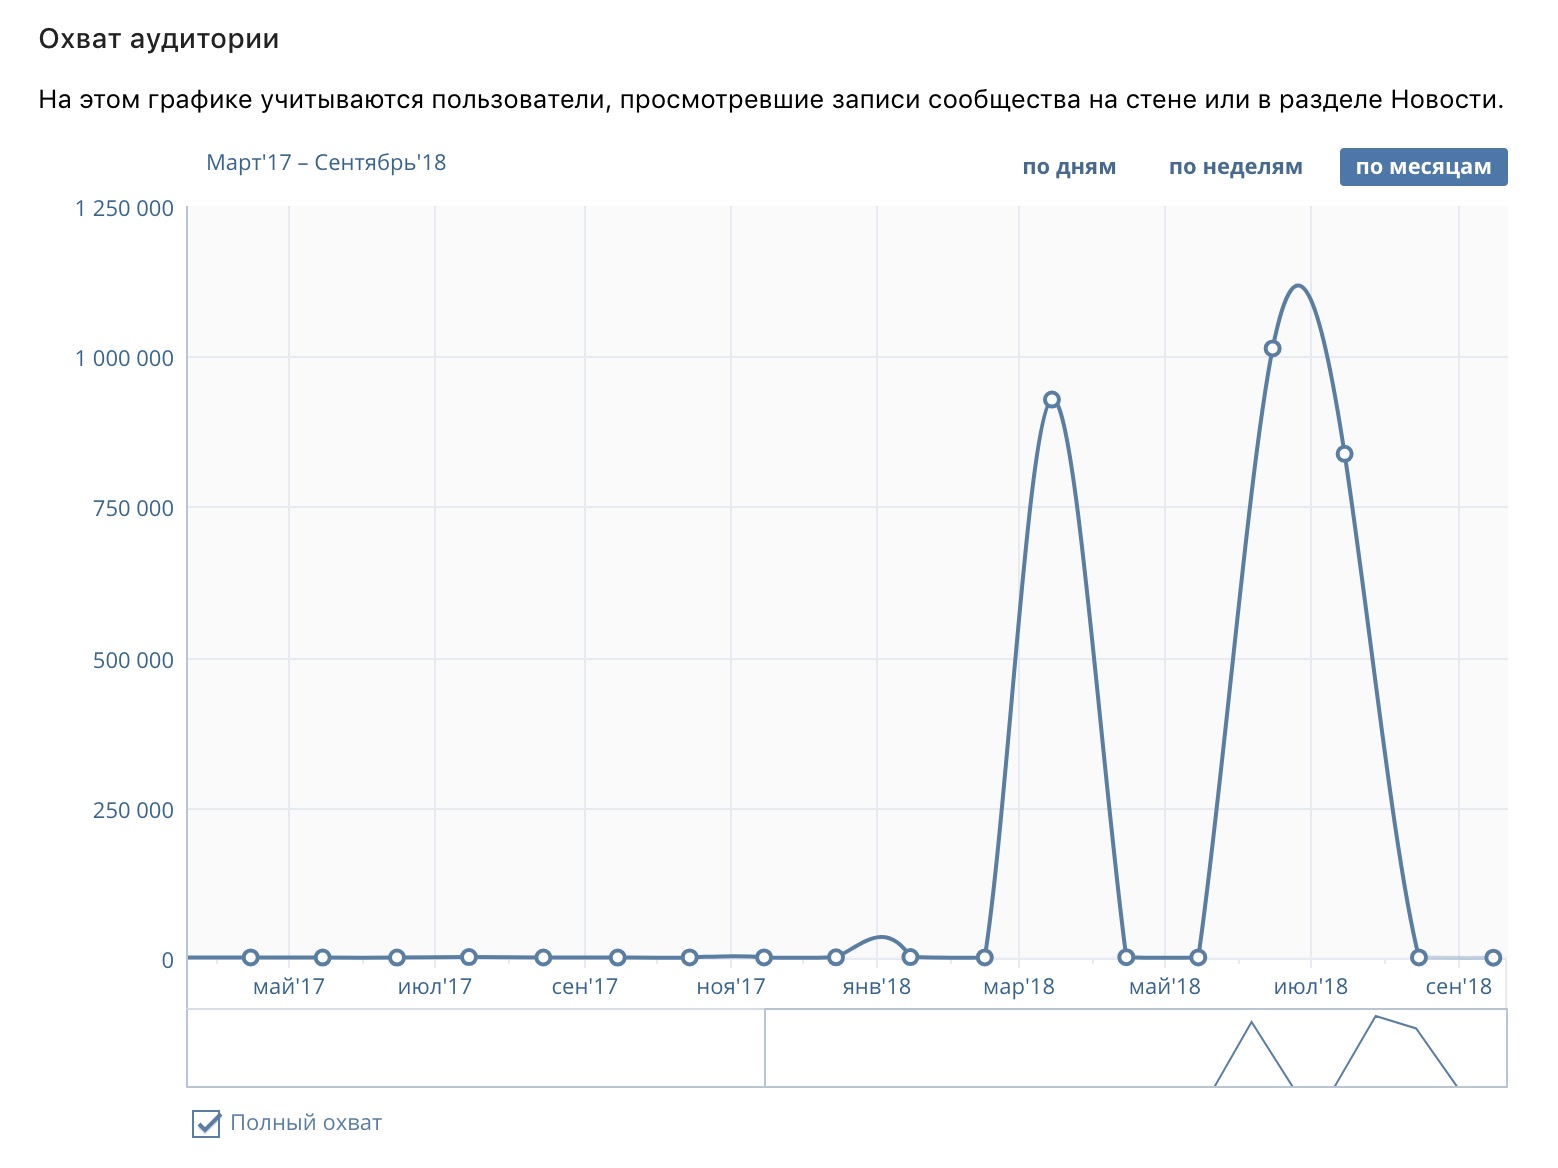
Task: Click the Полный охват label
Action: point(306,1123)
